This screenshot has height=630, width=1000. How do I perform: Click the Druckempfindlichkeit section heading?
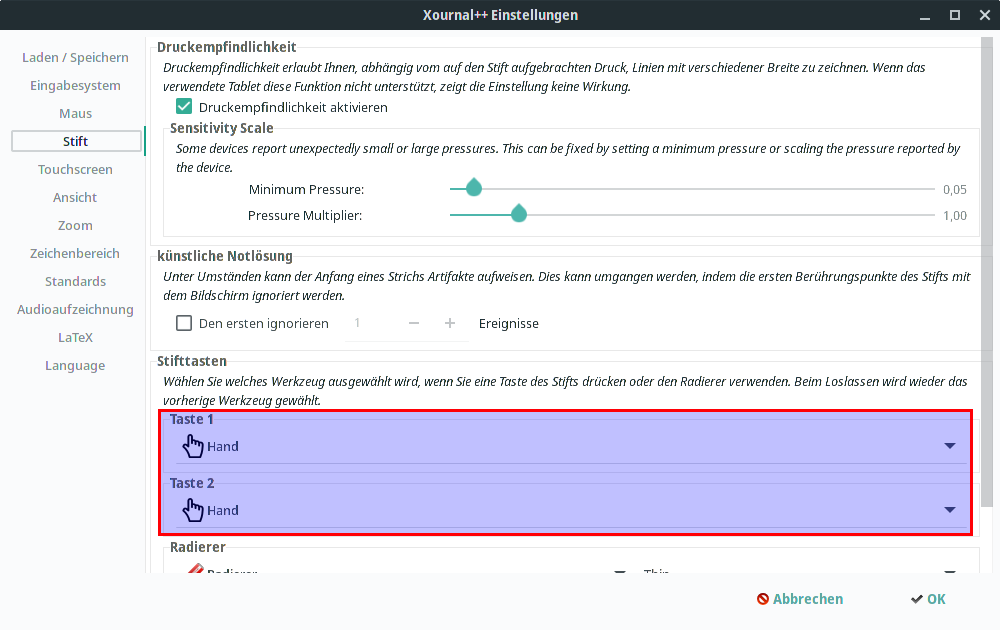[226, 47]
